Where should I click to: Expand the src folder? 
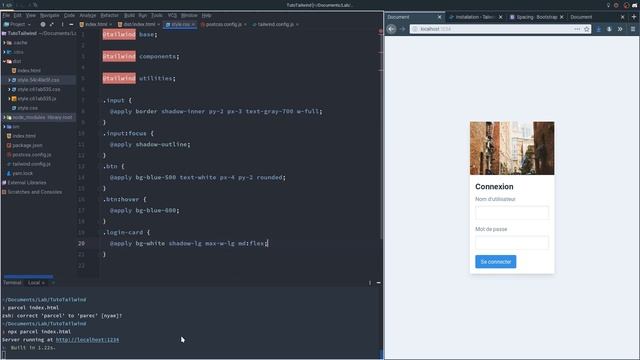tap(4, 127)
